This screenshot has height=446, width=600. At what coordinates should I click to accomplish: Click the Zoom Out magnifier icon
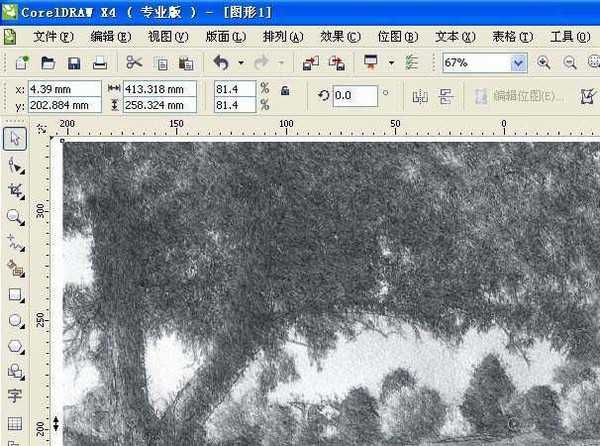[x=570, y=62]
